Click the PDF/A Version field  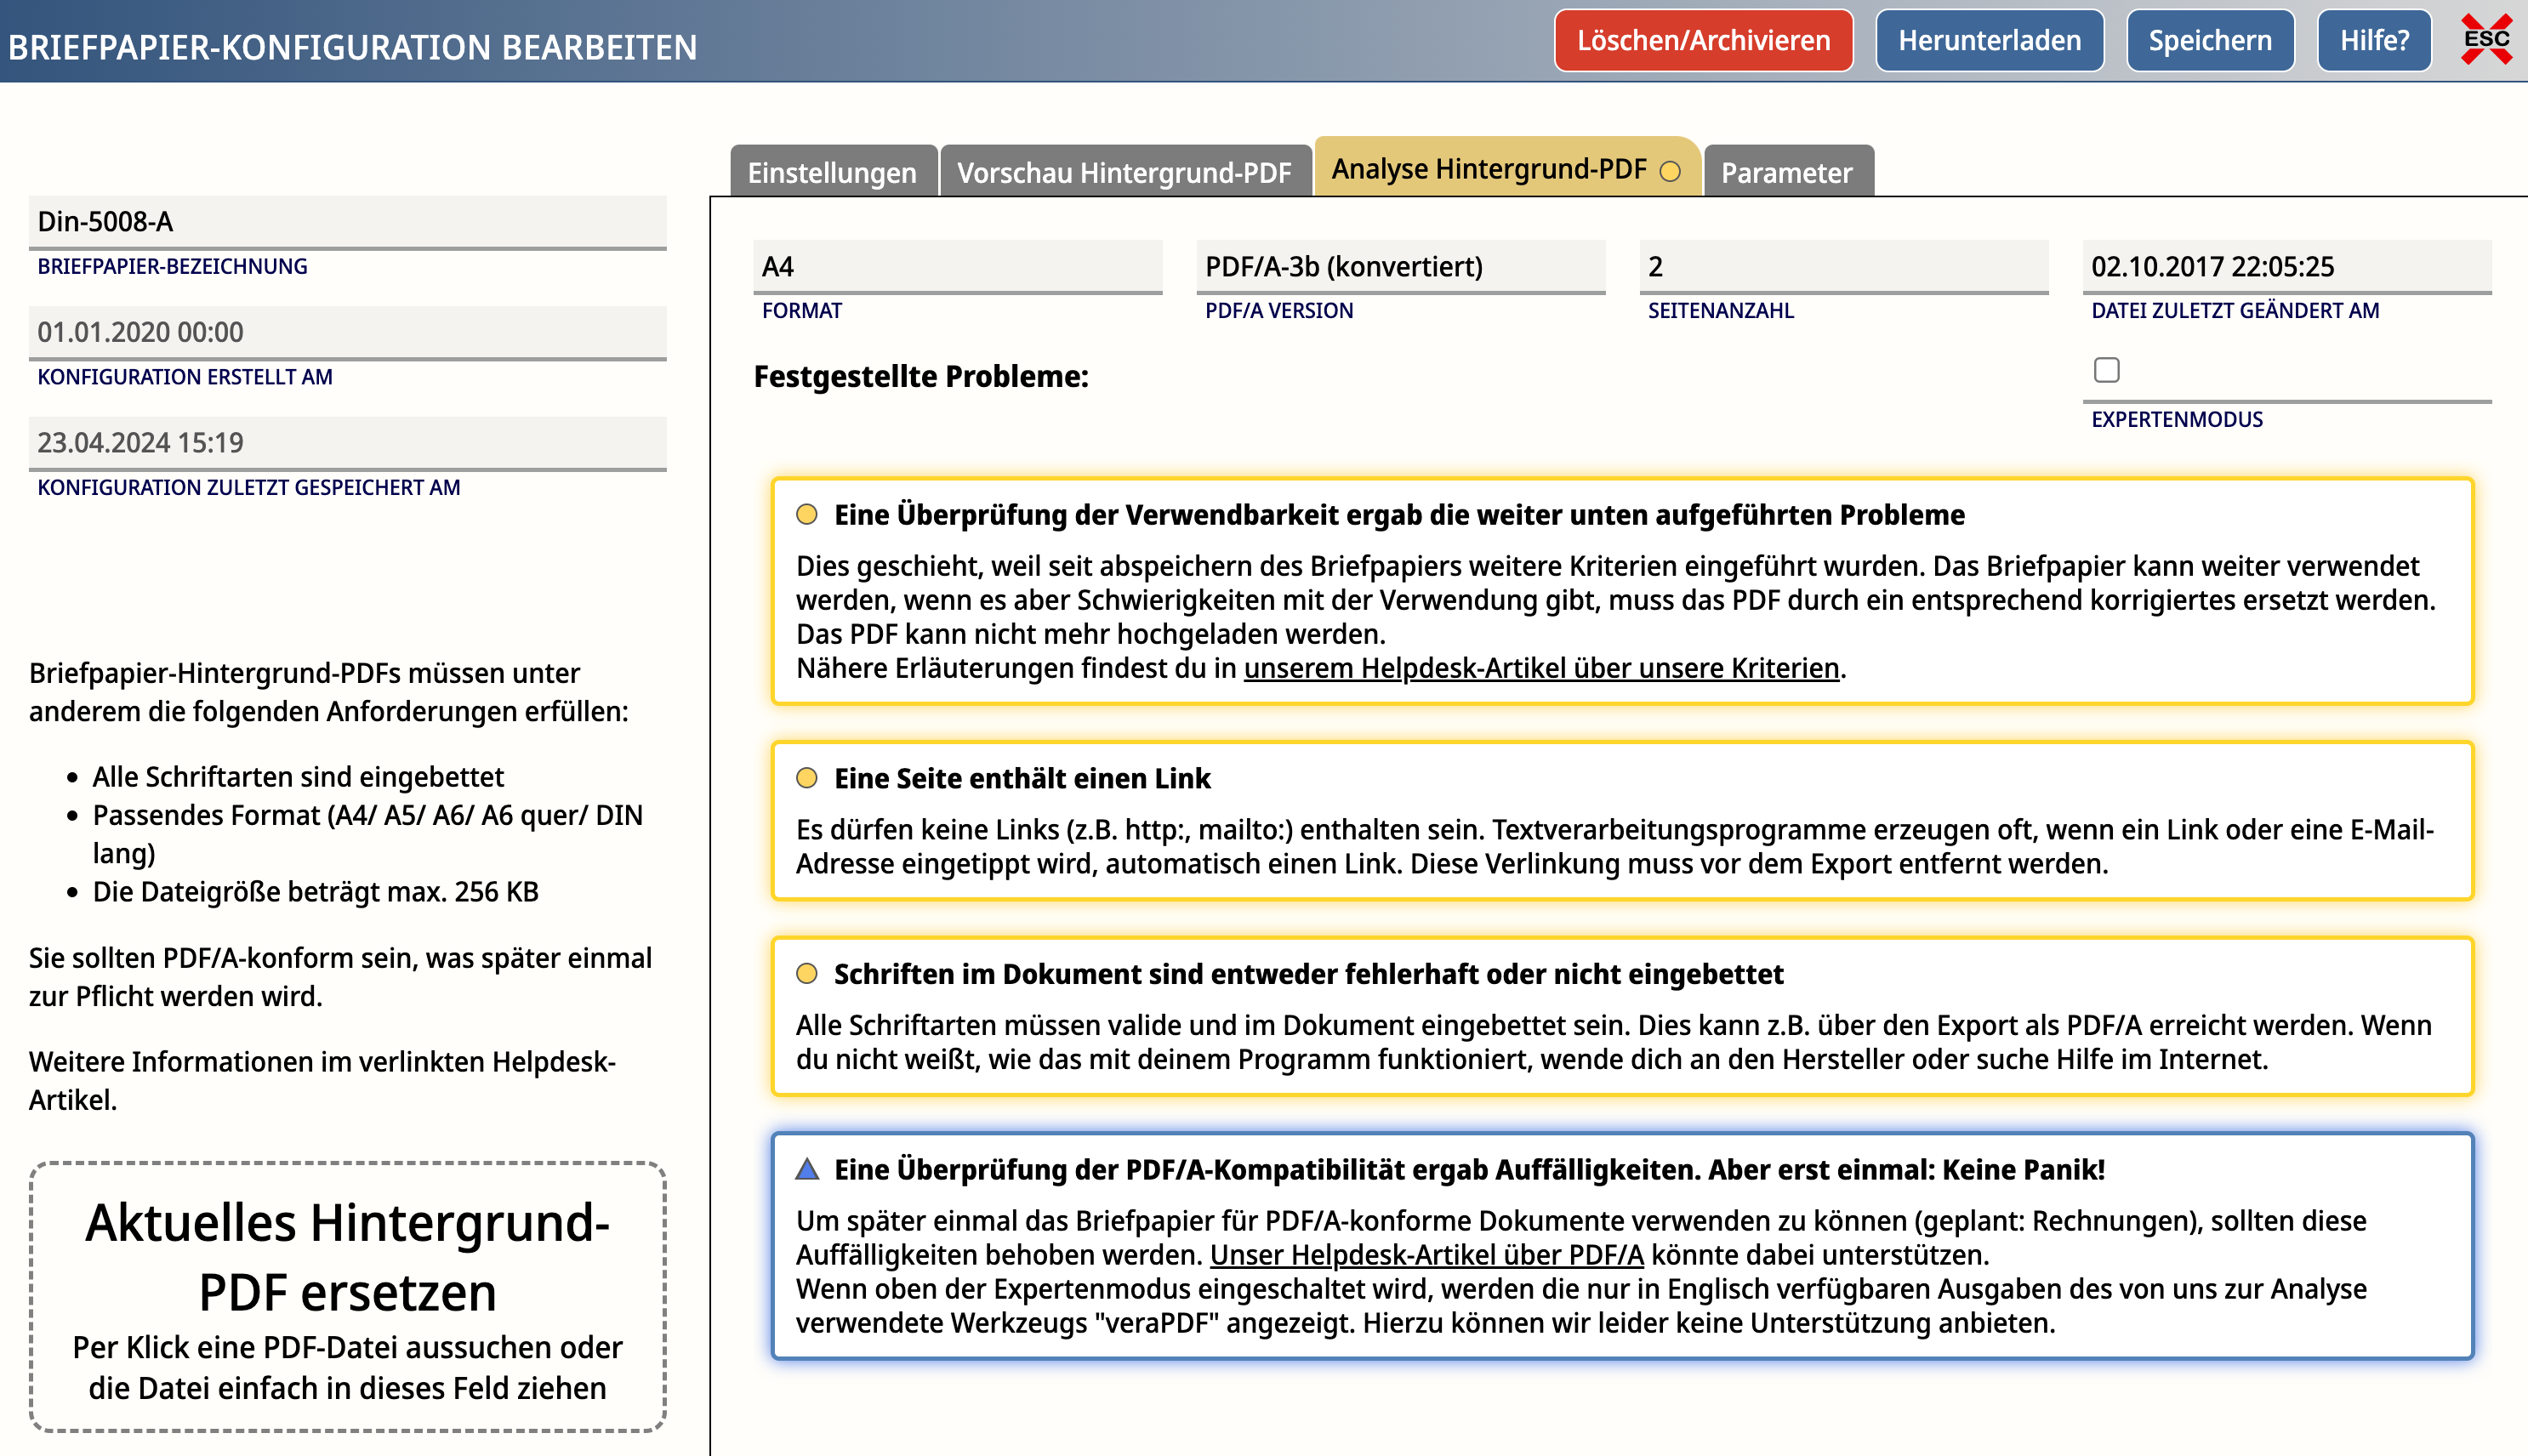click(x=1400, y=266)
